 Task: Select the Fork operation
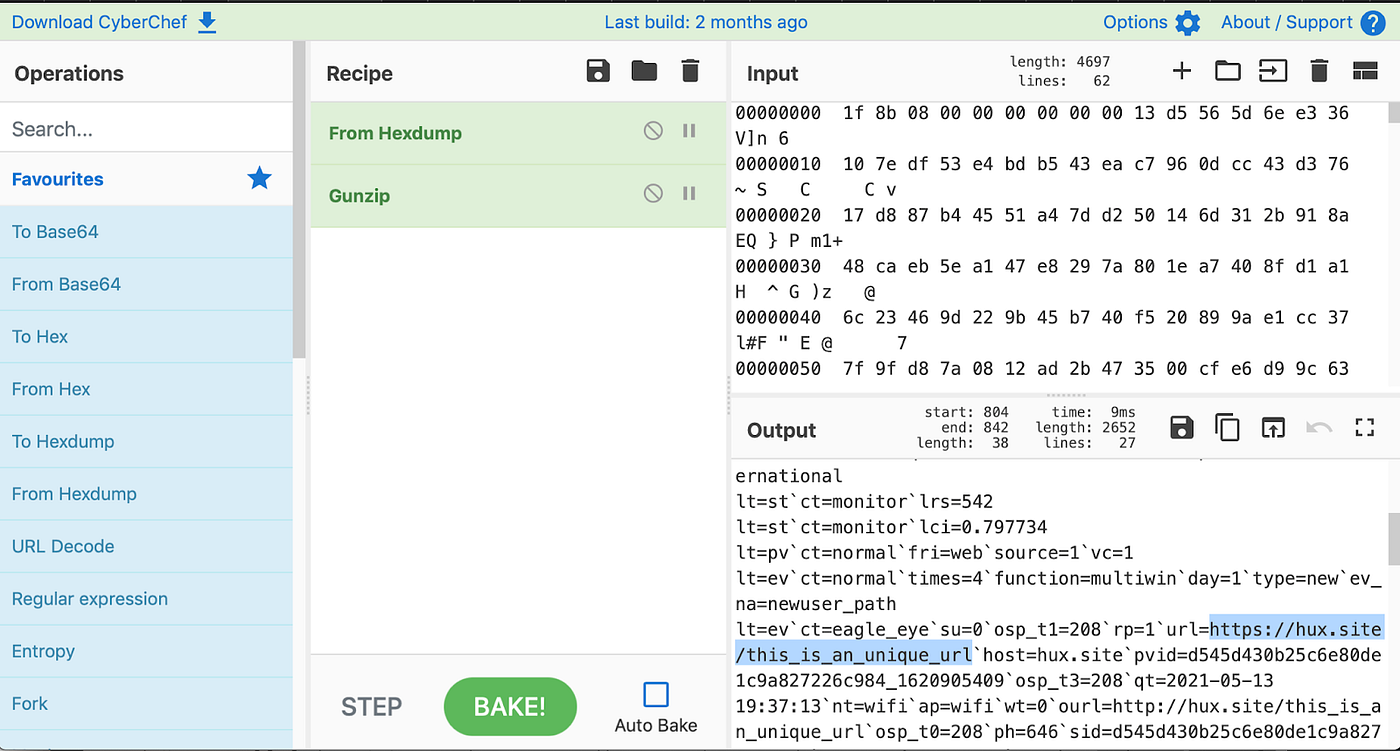[x=146, y=704]
